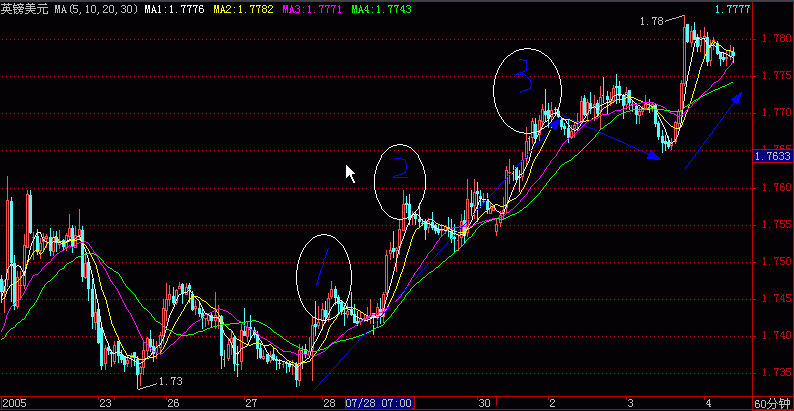Screen dimensions: 794x411
Task: Select the MA4:1.7743 green moving average label
Action: 381,9
